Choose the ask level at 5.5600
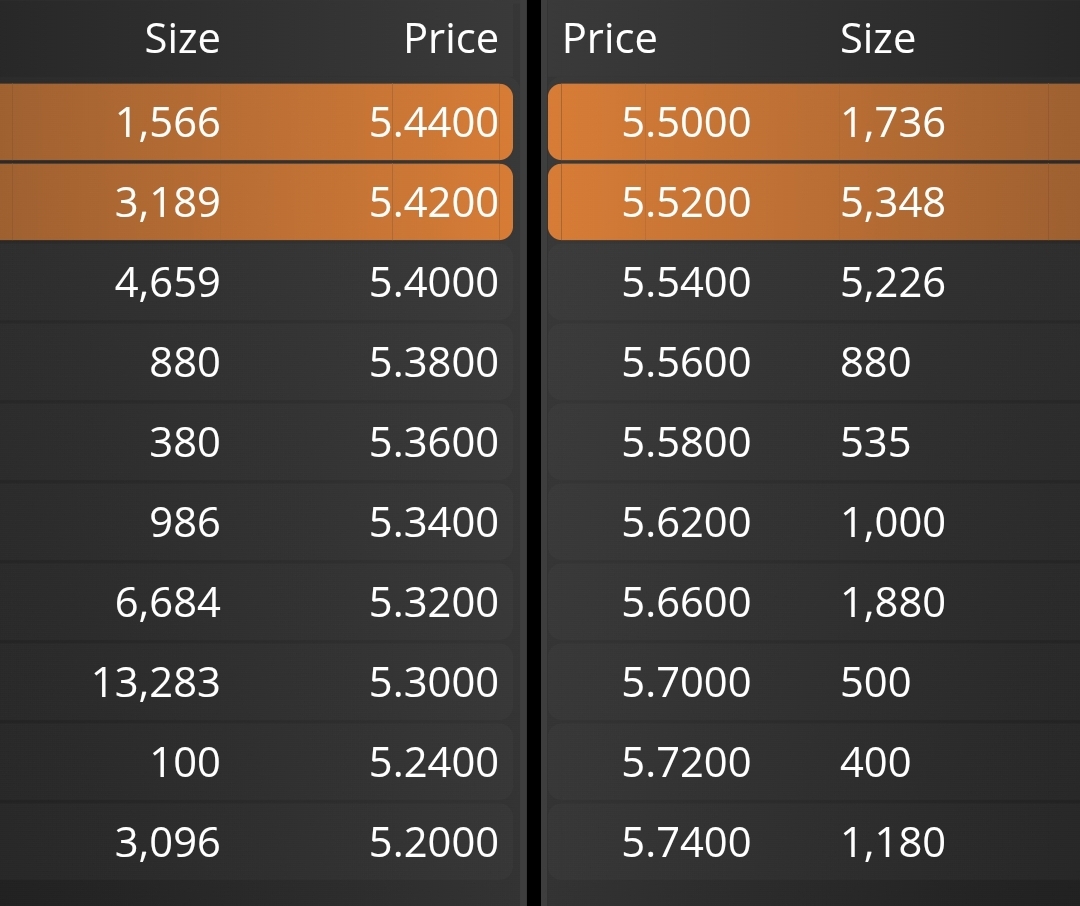This screenshot has width=1080, height=906. pyautogui.click(x=814, y=362)
